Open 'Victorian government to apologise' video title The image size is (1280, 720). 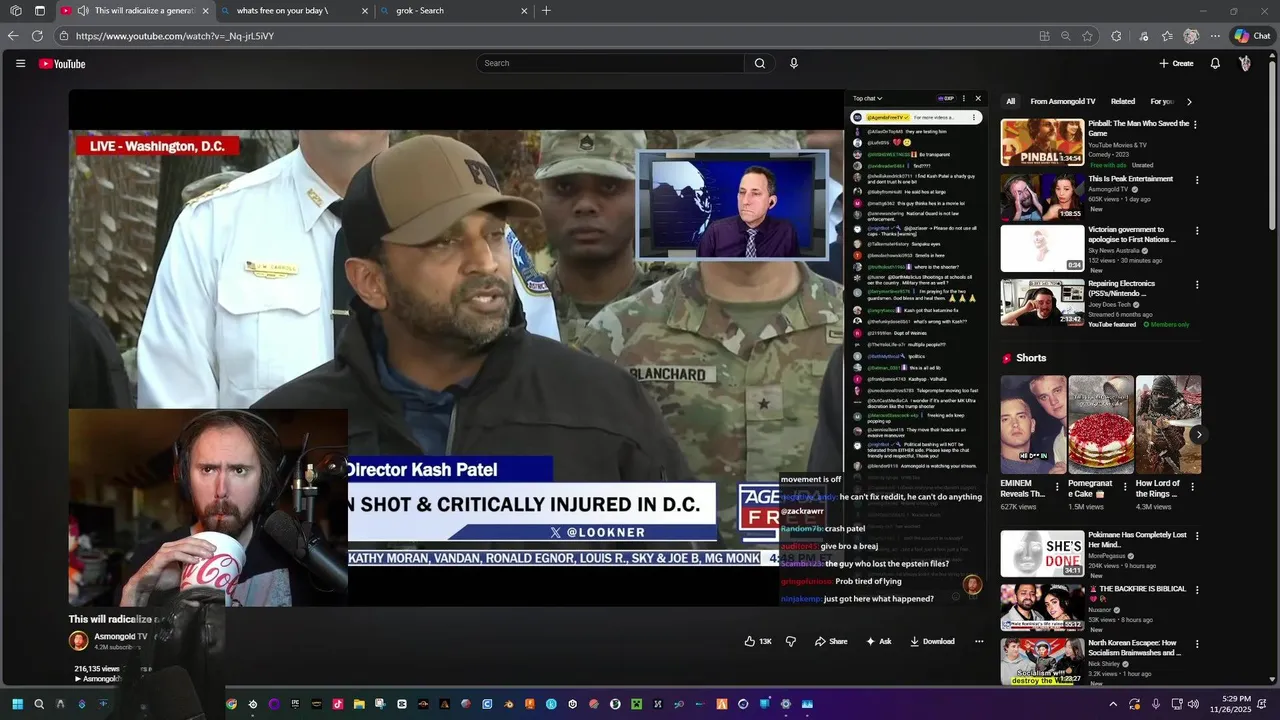[1132, 234]
